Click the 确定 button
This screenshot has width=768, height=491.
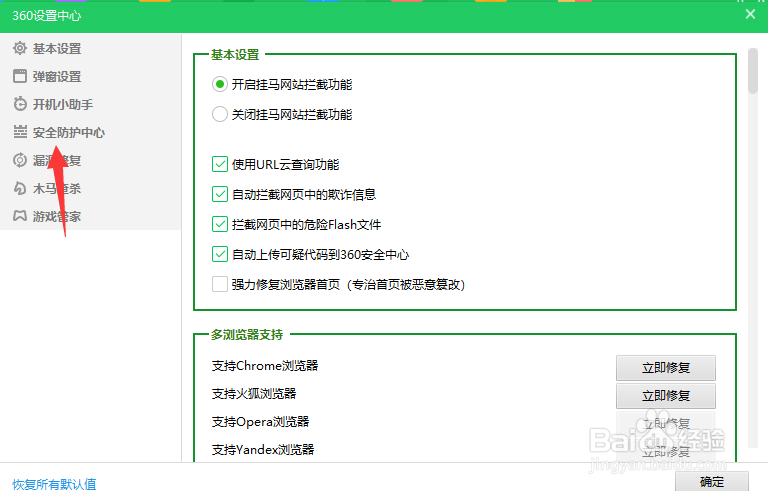(712, 481)
